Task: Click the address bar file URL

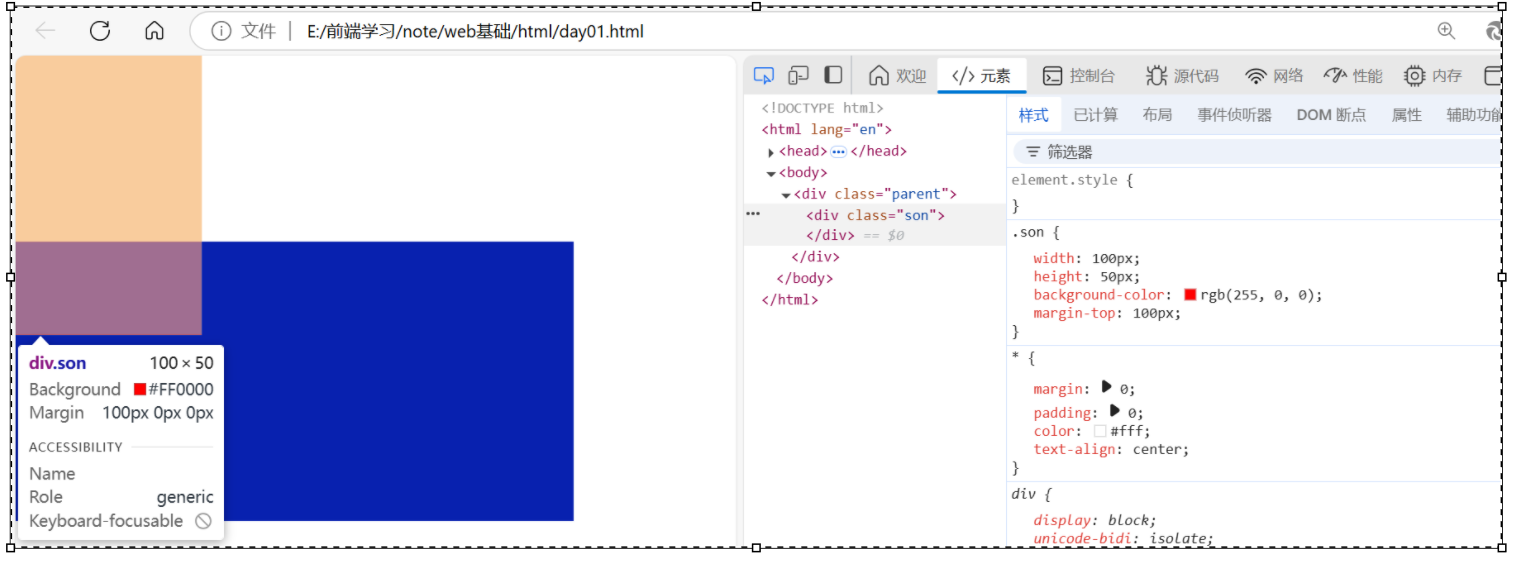Action: pyautogui.click(x=475, y=32)
